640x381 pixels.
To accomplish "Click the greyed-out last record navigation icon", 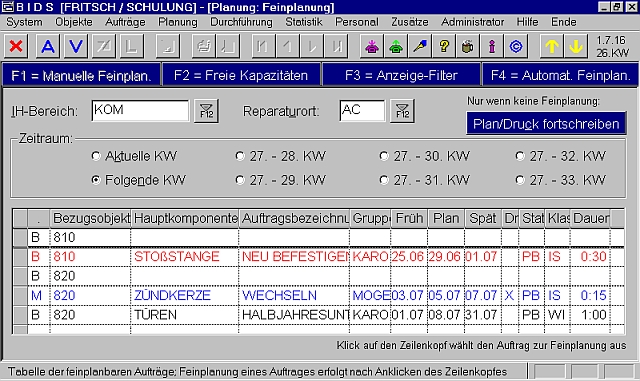I will tap(336, 46).
